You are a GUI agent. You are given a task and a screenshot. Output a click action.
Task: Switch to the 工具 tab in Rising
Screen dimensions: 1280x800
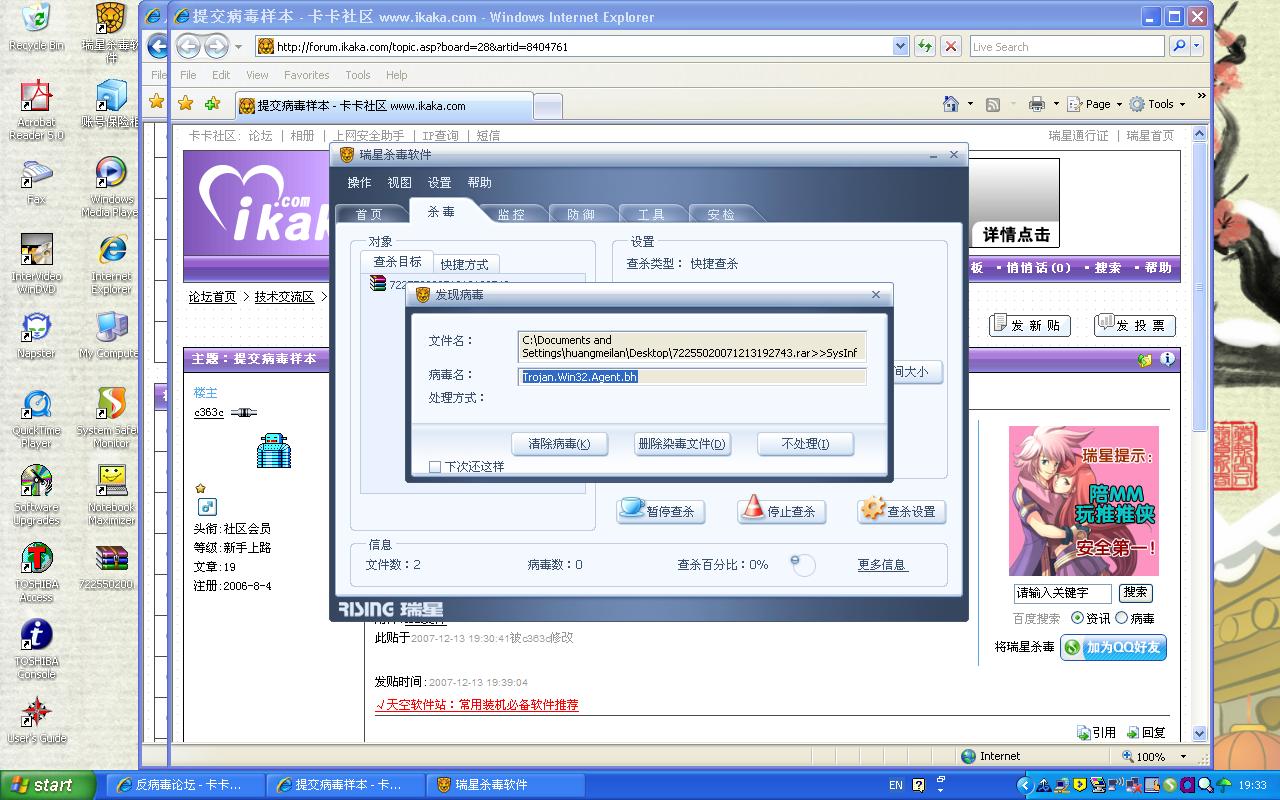[651, 214]
